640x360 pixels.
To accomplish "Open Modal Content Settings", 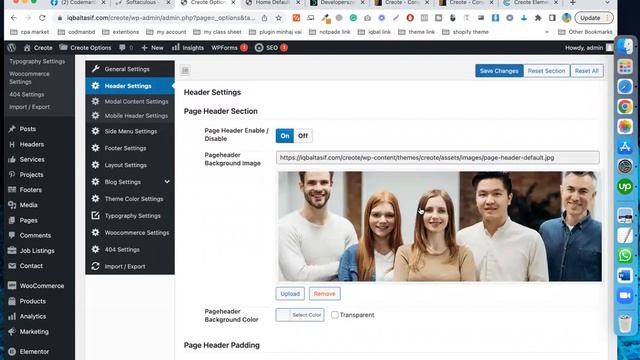I will point(130,101).
